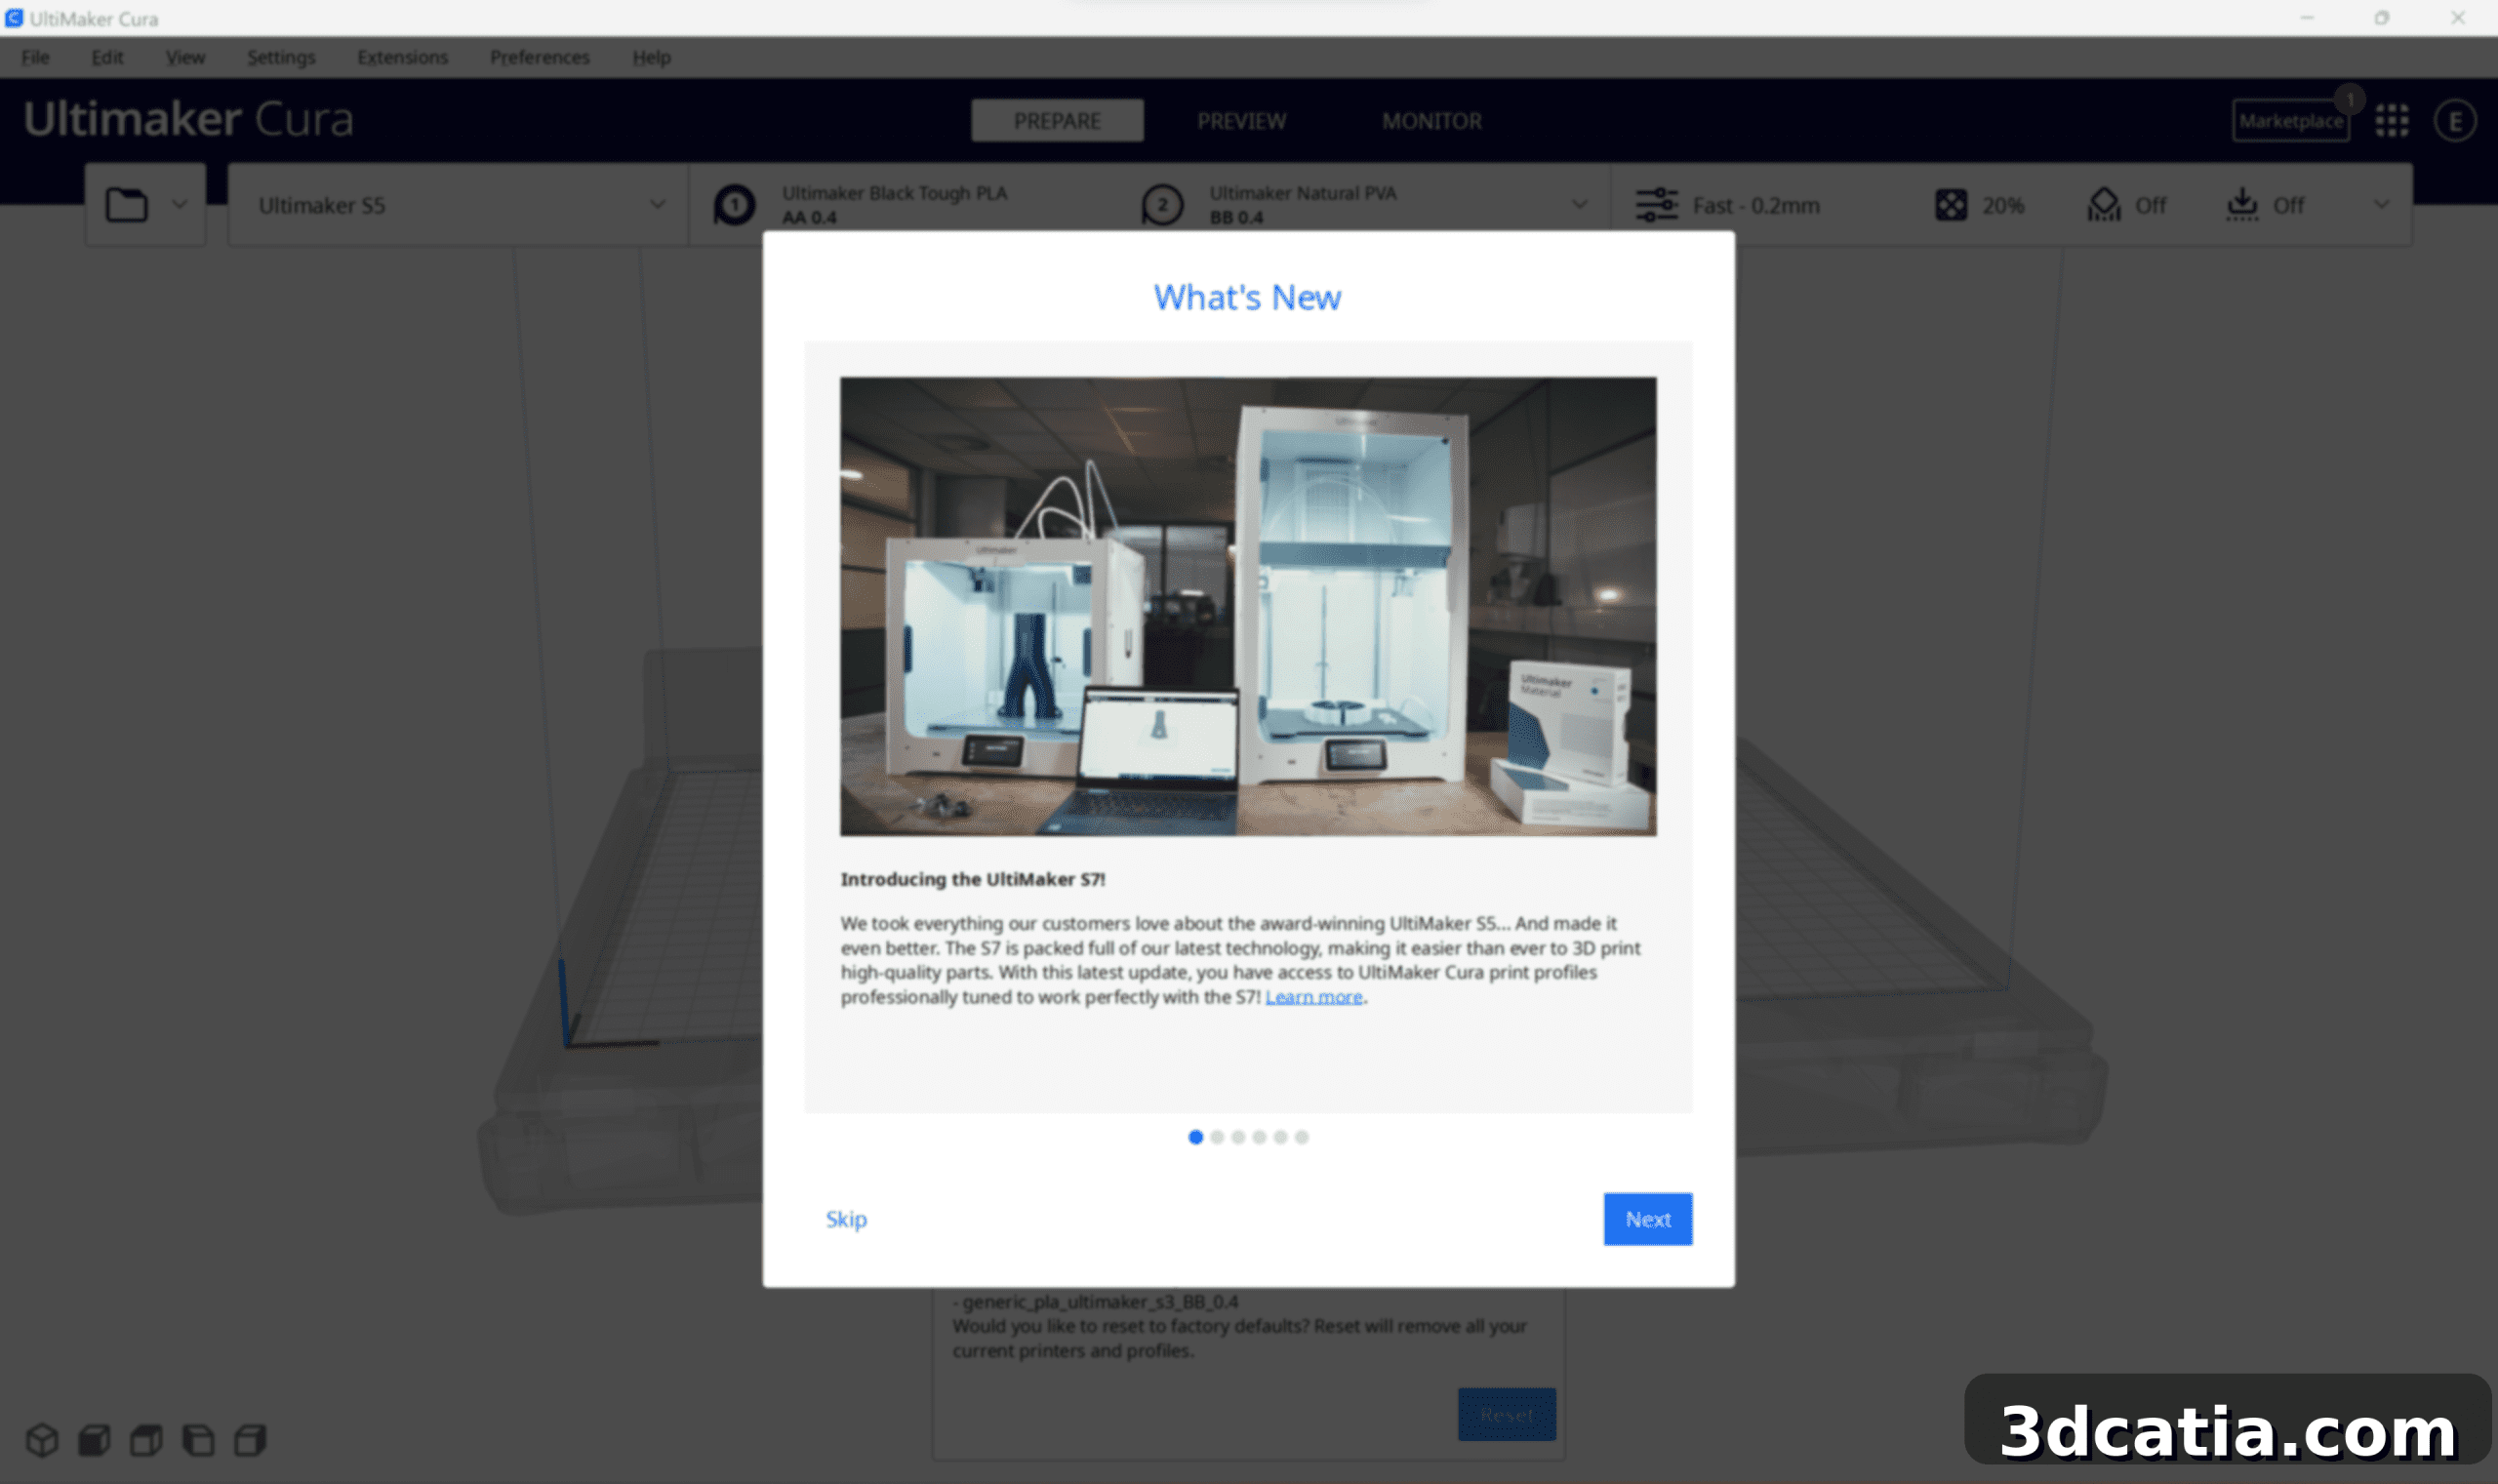The height and width of the screenshot is (1484, 2498).
Task: Go to sixth What's New page dot
Action: 1301,1137
